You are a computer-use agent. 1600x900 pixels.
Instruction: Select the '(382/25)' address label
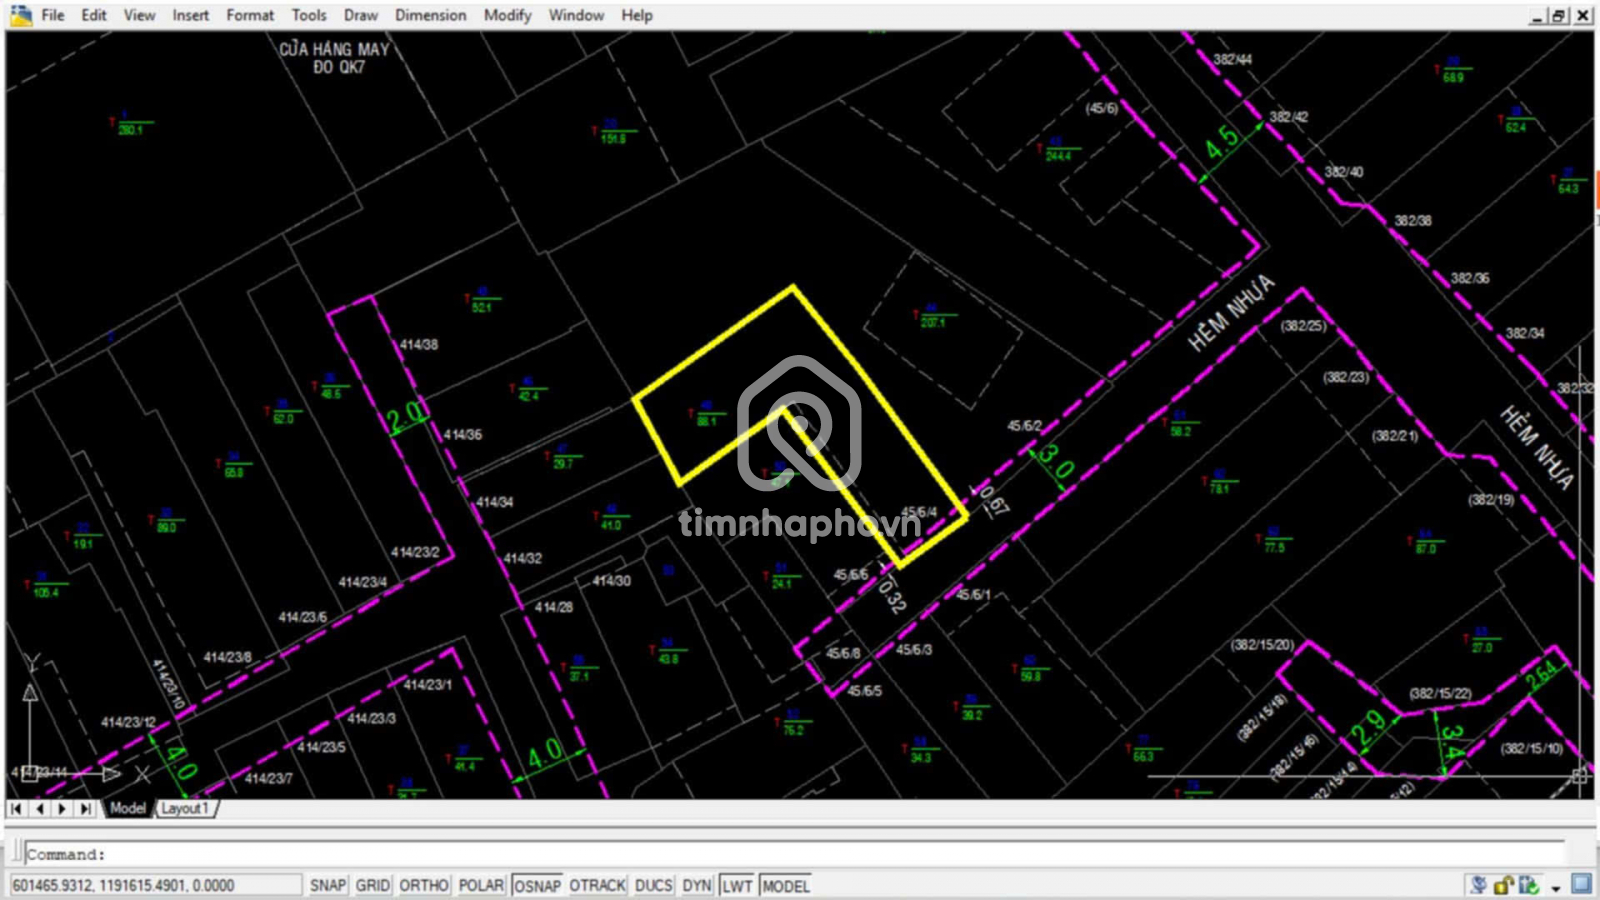(x=1303, y=326)
